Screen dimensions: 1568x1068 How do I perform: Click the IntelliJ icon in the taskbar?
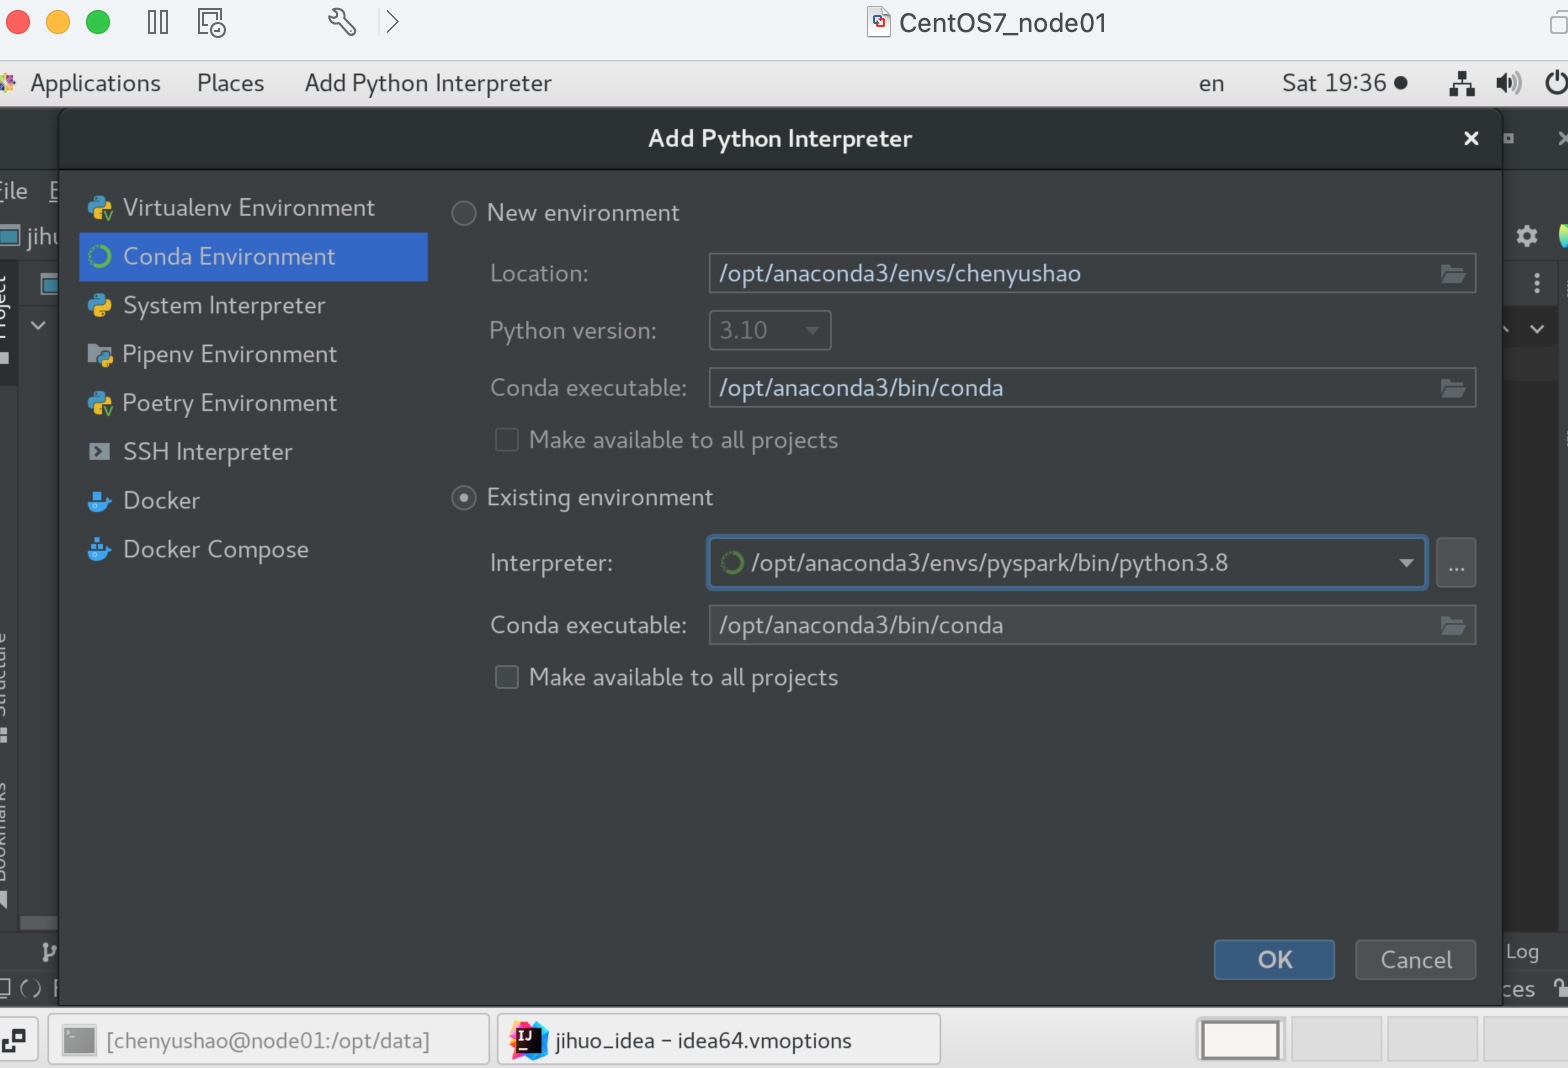tap(528, 1041)
